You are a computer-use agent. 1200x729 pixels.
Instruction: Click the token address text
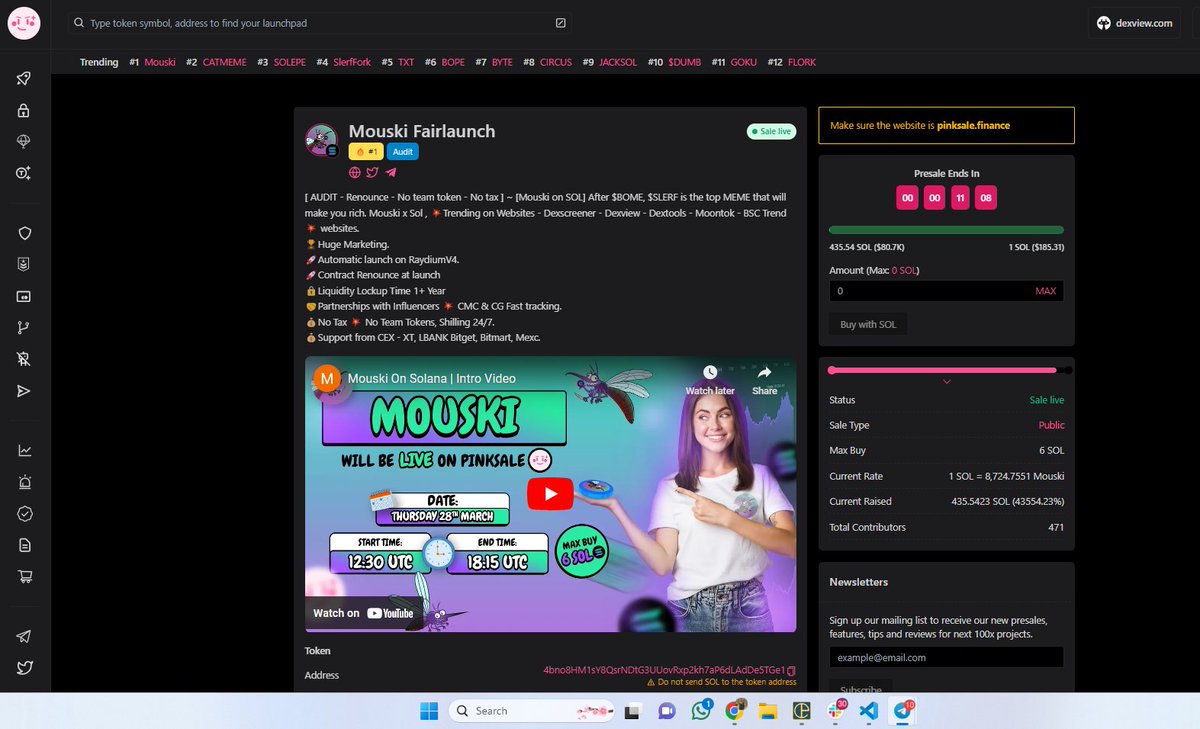[663, 669]
